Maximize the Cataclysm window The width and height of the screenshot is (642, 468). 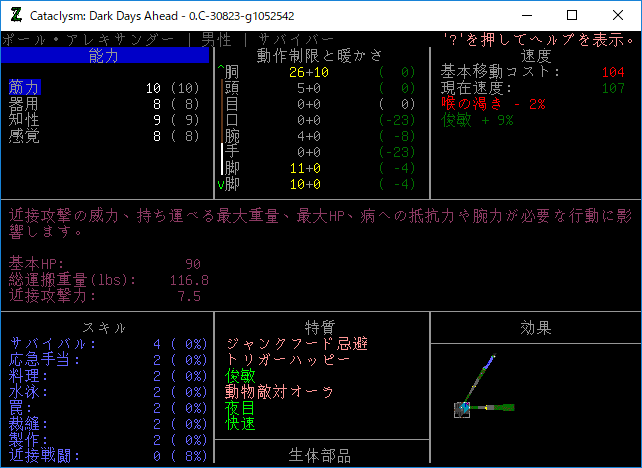pos(572,16)
